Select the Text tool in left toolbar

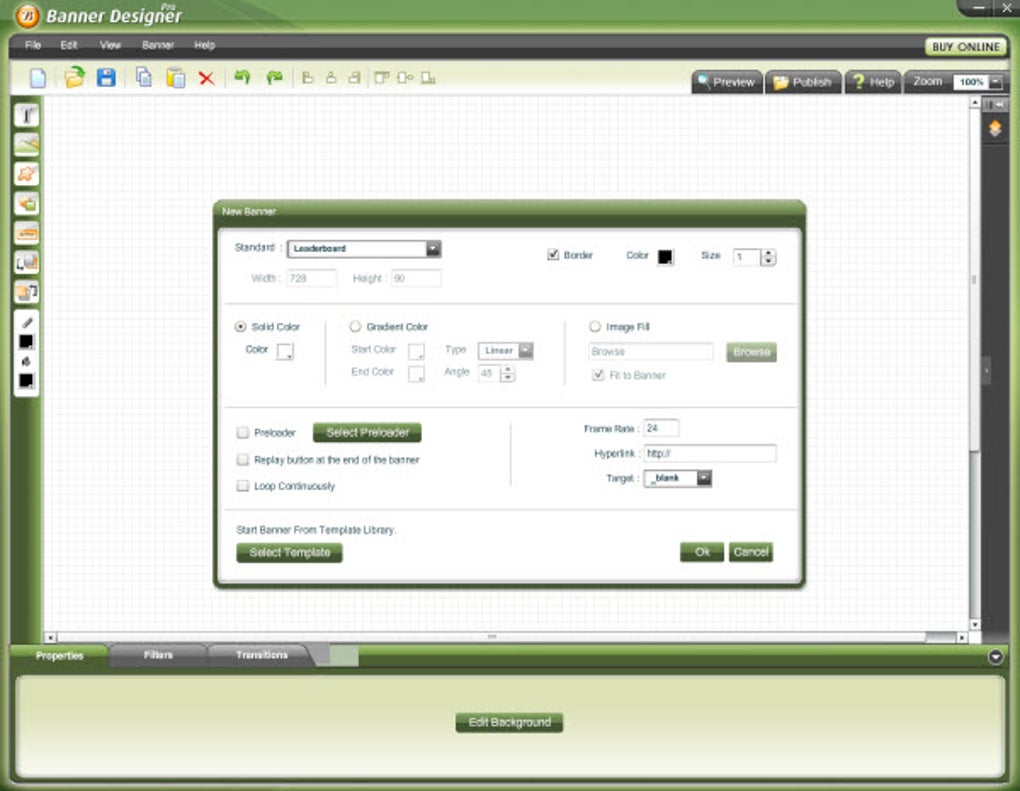pos(27,115)
